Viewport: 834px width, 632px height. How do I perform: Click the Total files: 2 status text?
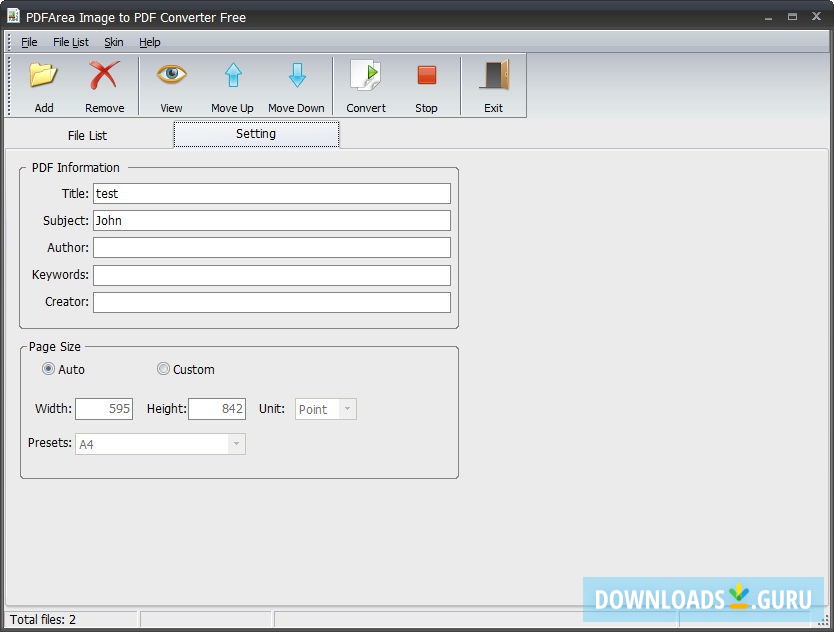tap(43, 620)
